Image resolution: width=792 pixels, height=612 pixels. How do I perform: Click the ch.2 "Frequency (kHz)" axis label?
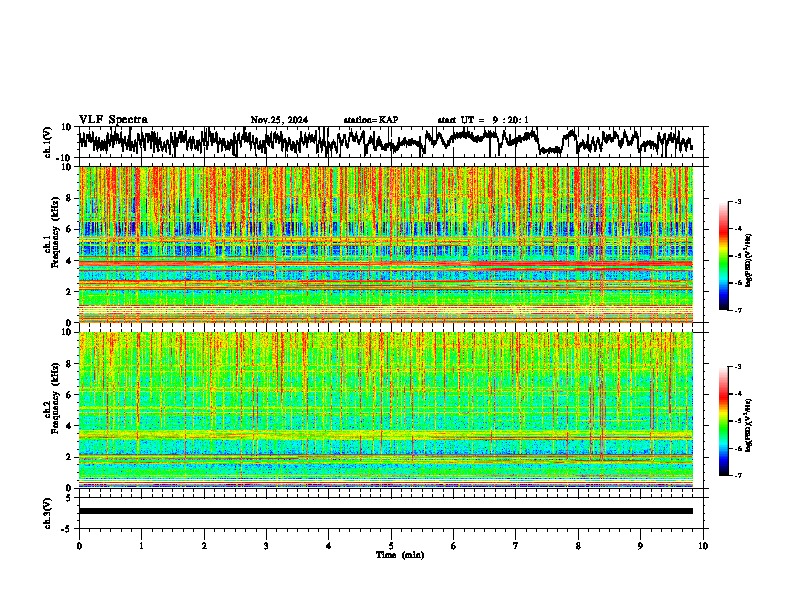point(55,398)
